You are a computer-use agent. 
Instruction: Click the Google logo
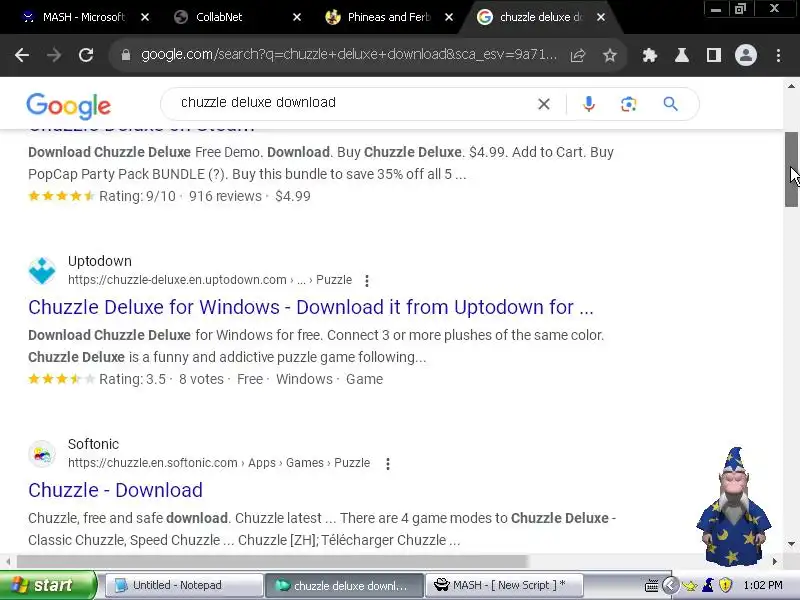[68, 106]
